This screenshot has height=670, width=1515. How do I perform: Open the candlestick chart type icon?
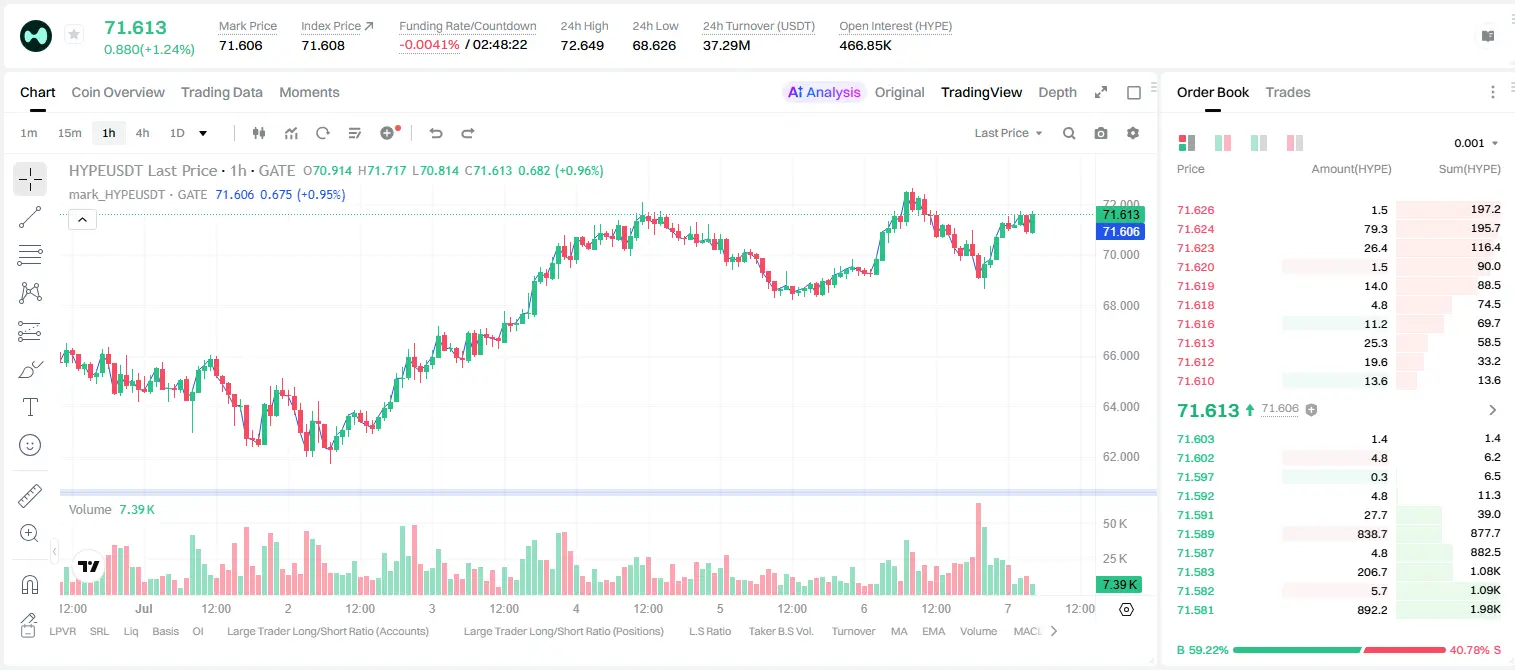[259, 133]
